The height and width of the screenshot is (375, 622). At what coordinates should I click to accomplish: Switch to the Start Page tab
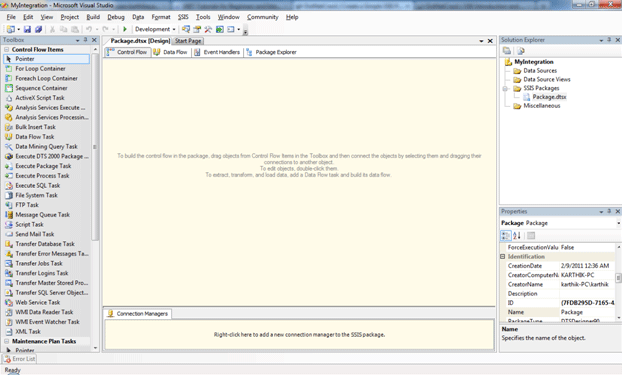point(188,41)
